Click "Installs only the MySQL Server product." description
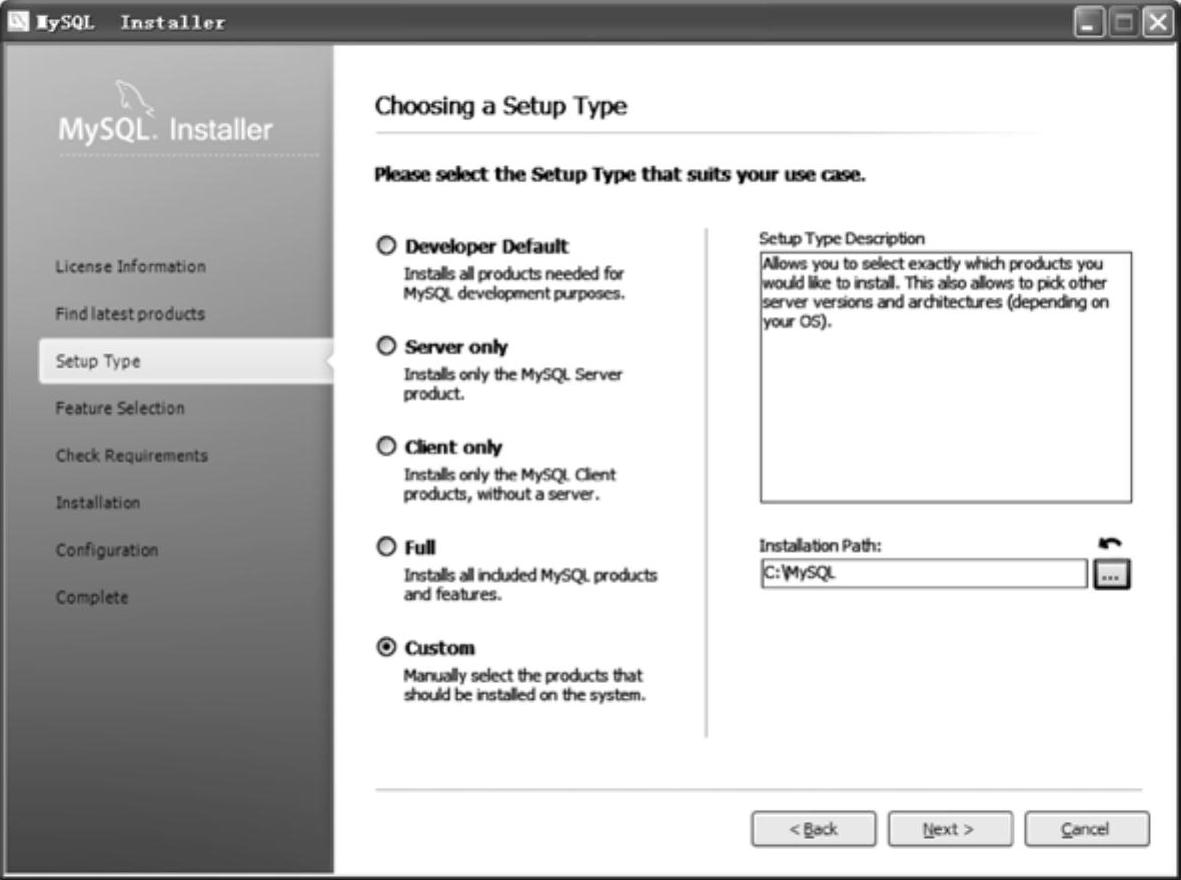The width and height of the screenshot is (1181, 880). pyautogui.click(x=513, y=383)
